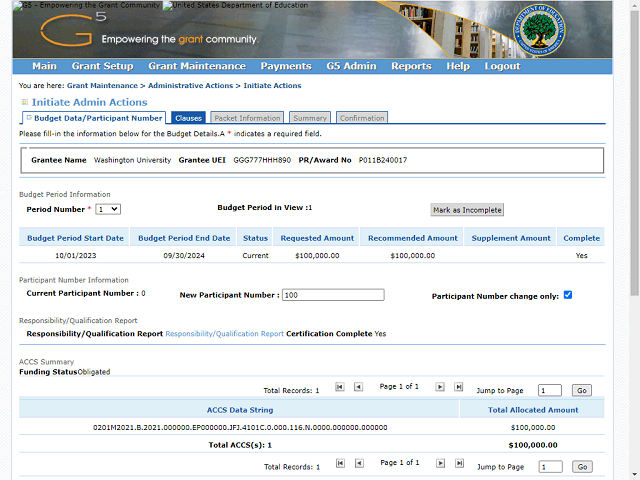Click first-page icon in bottom ACCS pager
Screen dimensions: 640x480
click(x=340, y=464)
